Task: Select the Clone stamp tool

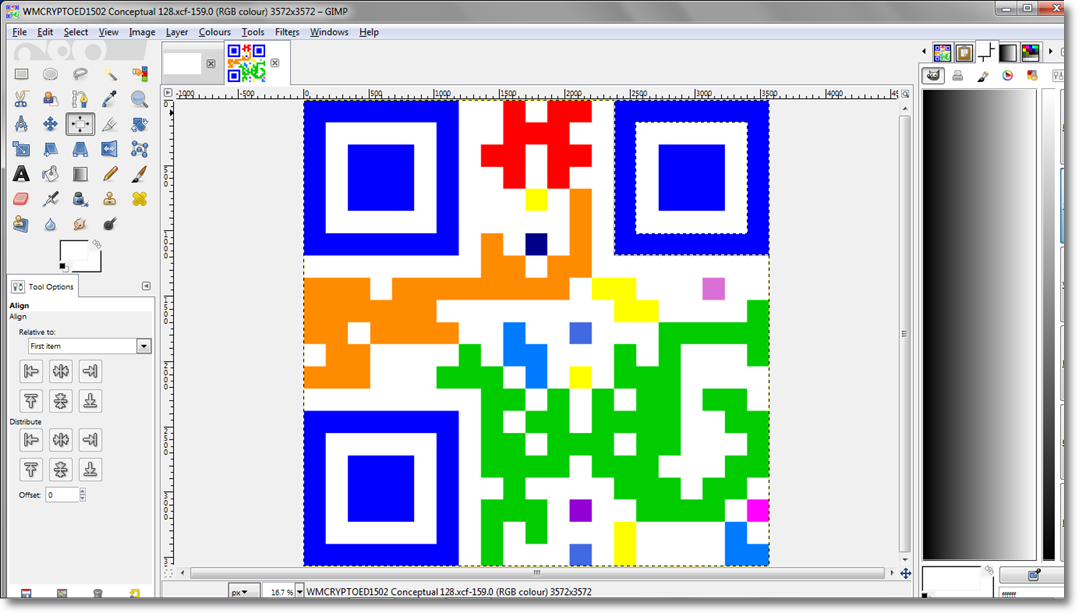Action: click(x=110, y=199)
